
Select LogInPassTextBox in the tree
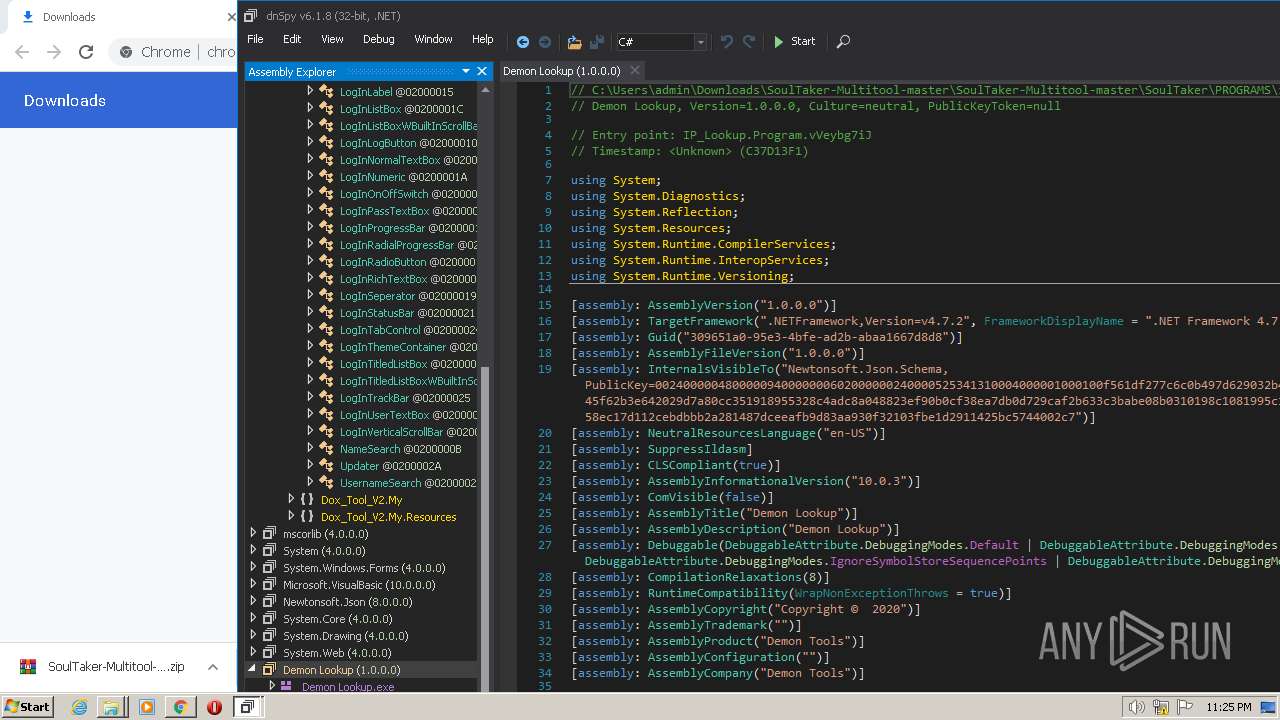pos(384,210)
